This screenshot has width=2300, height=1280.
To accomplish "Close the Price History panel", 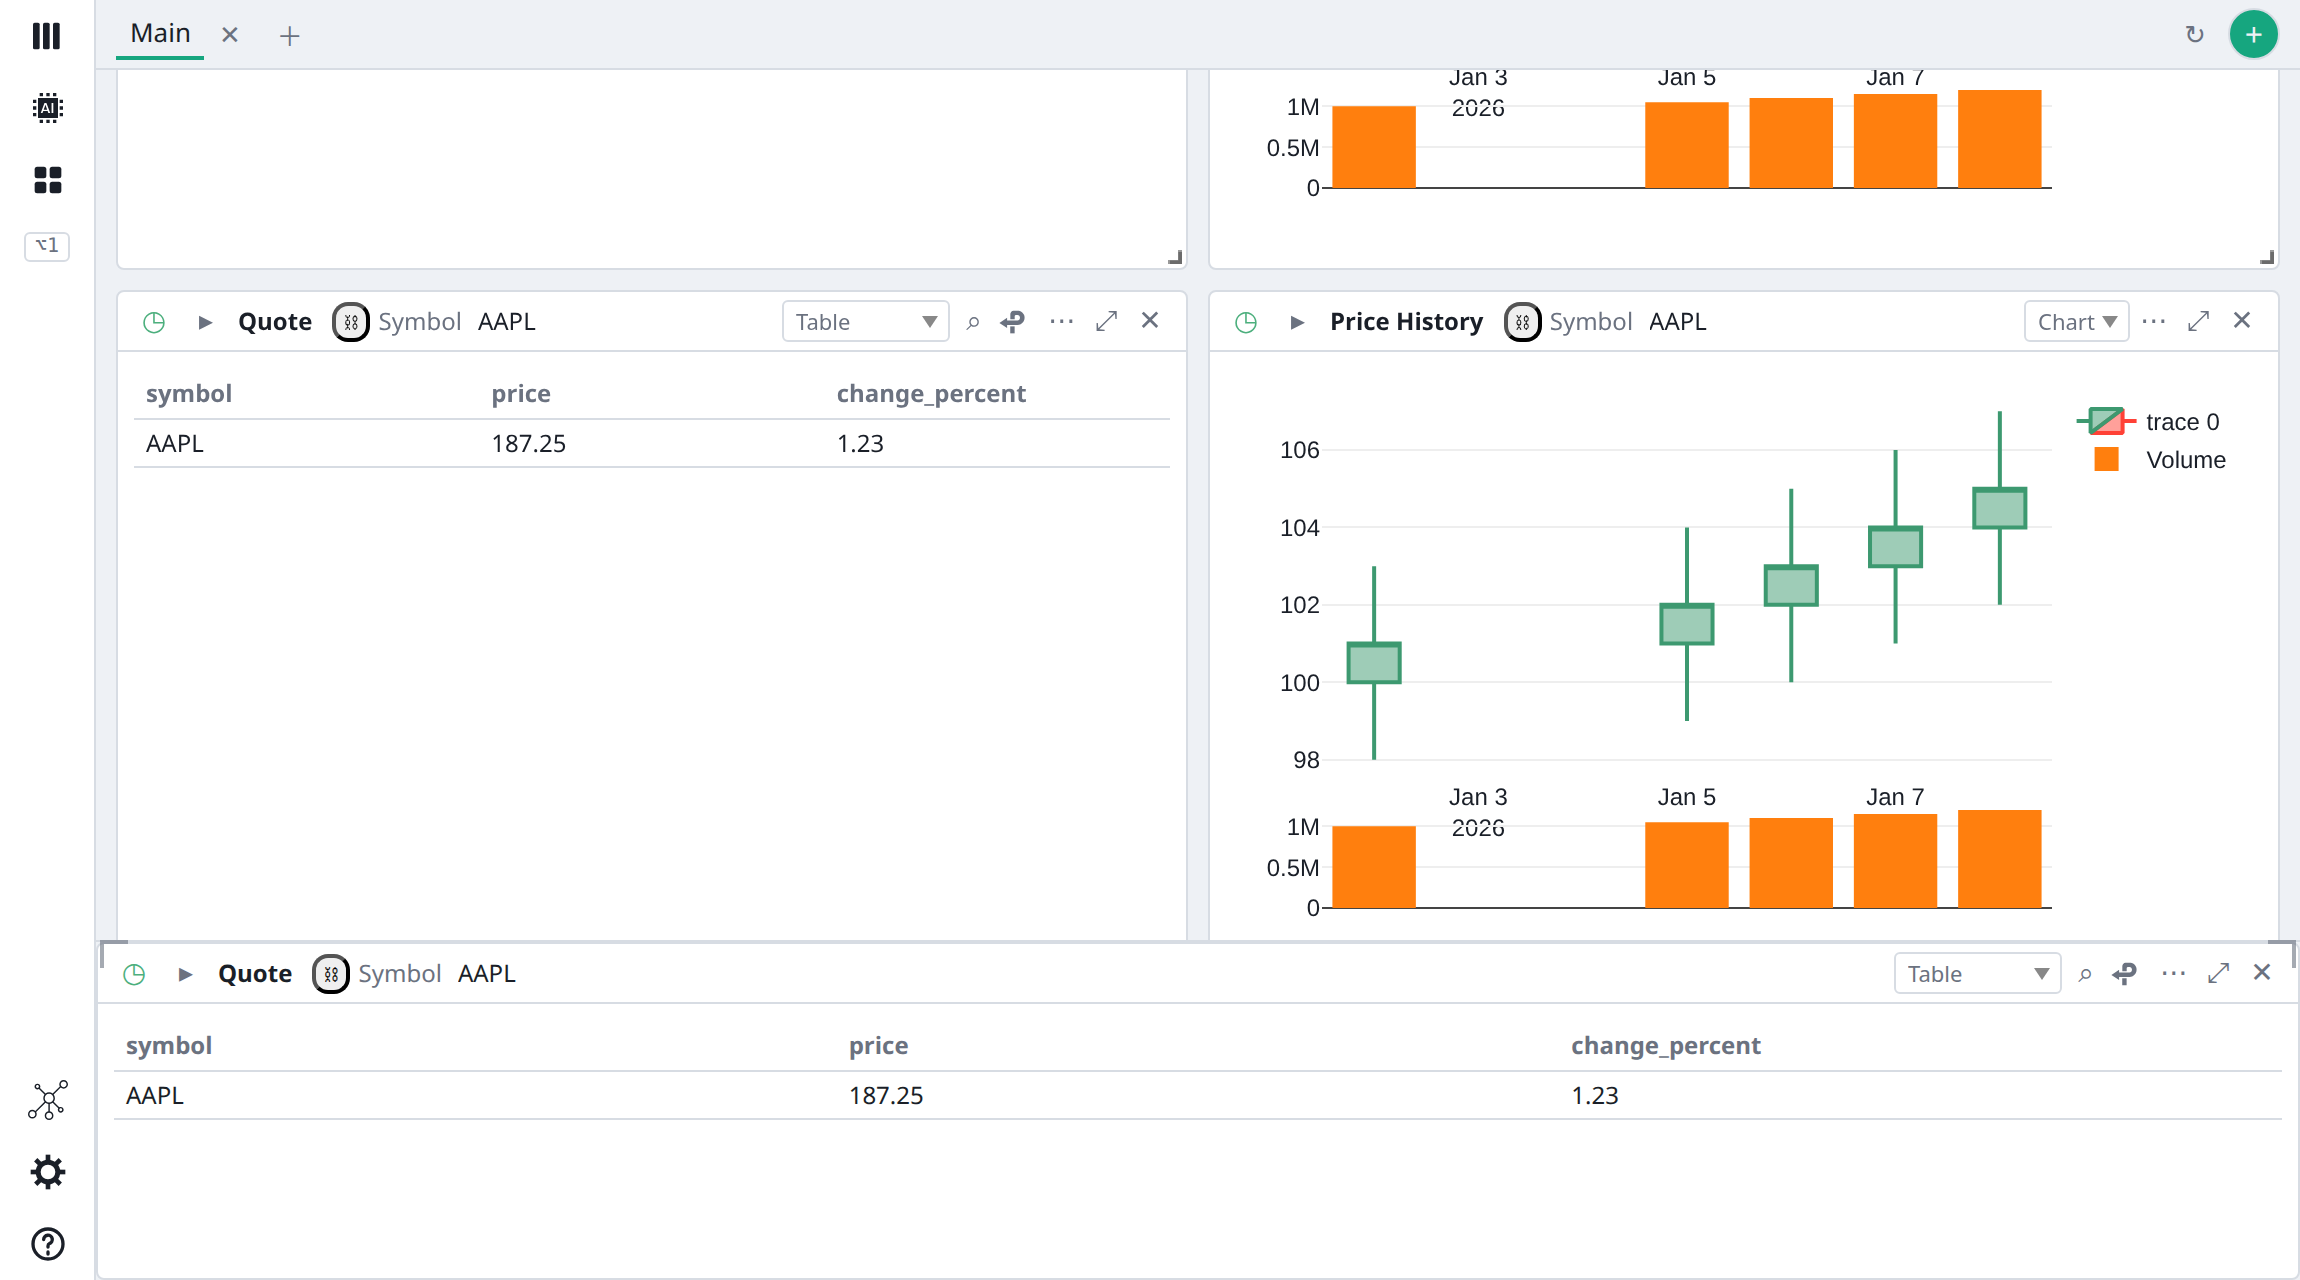I will pyautogui.click(x=2242, y=320).
